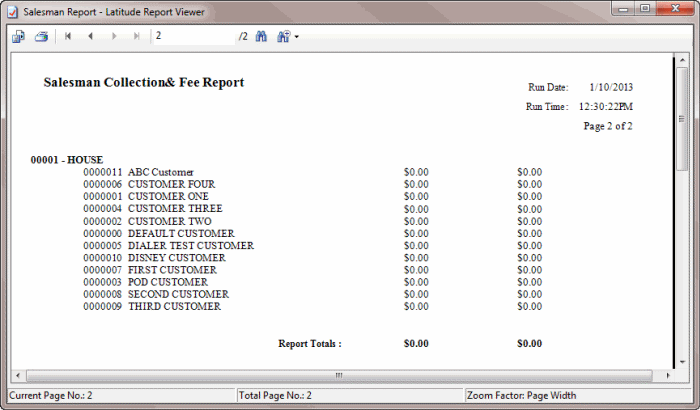The image size is (700, 410).
Task: Maximize the Report Viewer window
Action: [x=644, y=9]
